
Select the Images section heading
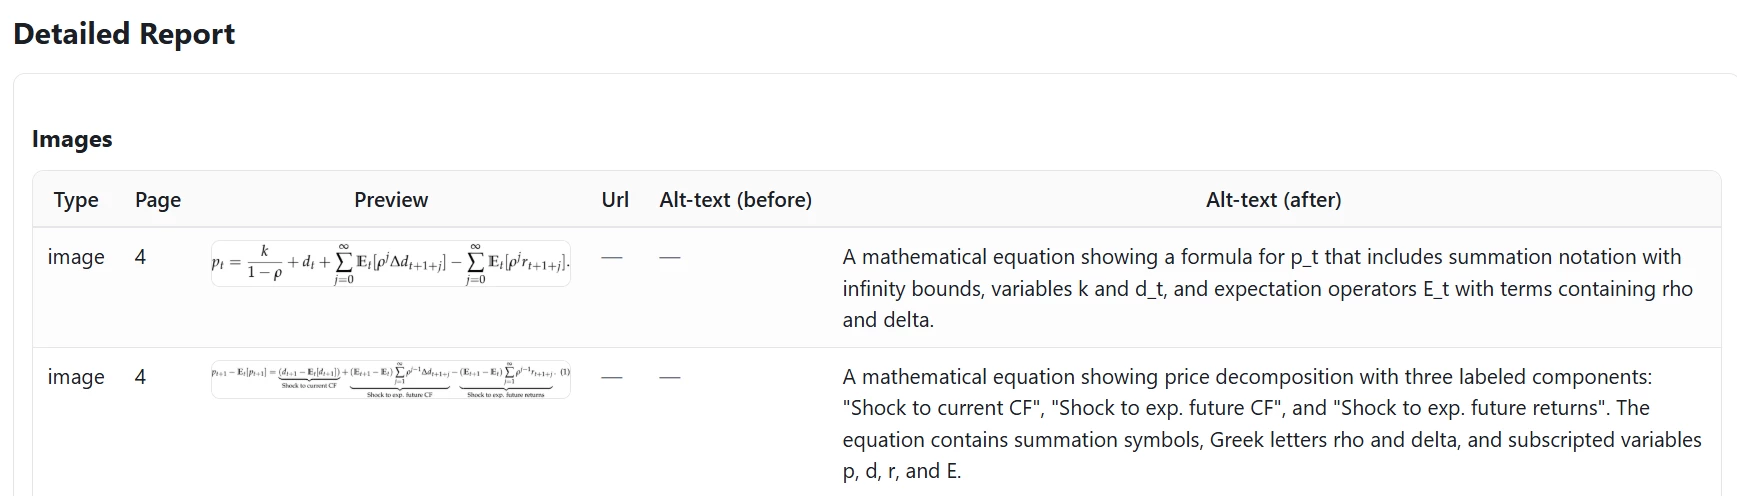[x=72, y=139]
